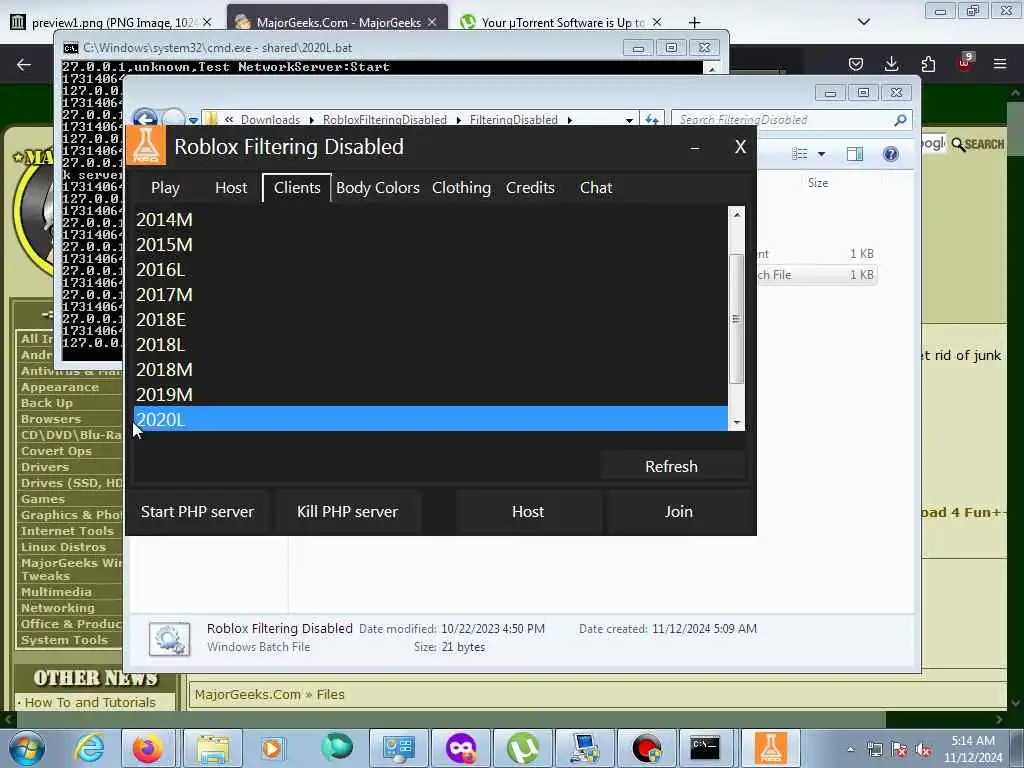Select client 2014M in the list
Image resolution: width=1024 pixels, height=768 pixels.
click(x=430, y=219)
